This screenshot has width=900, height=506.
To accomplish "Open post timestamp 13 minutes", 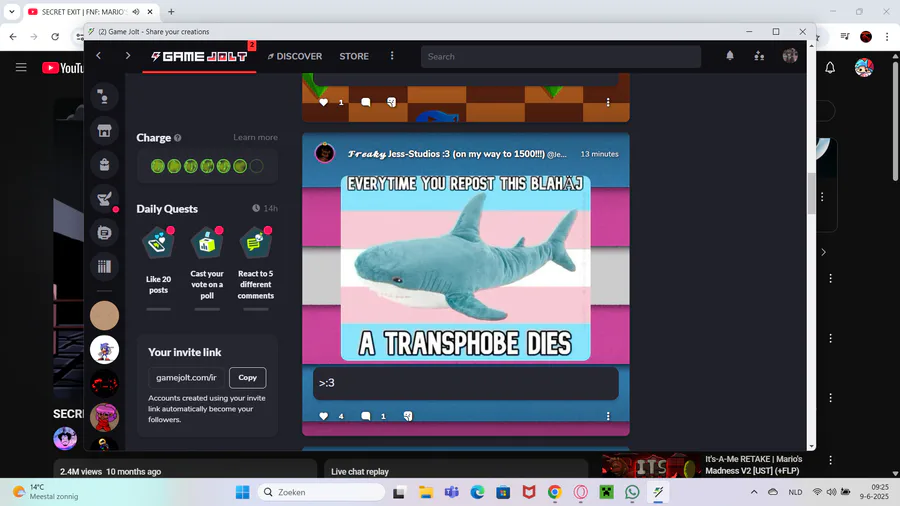I will click(x=599, y=154).
